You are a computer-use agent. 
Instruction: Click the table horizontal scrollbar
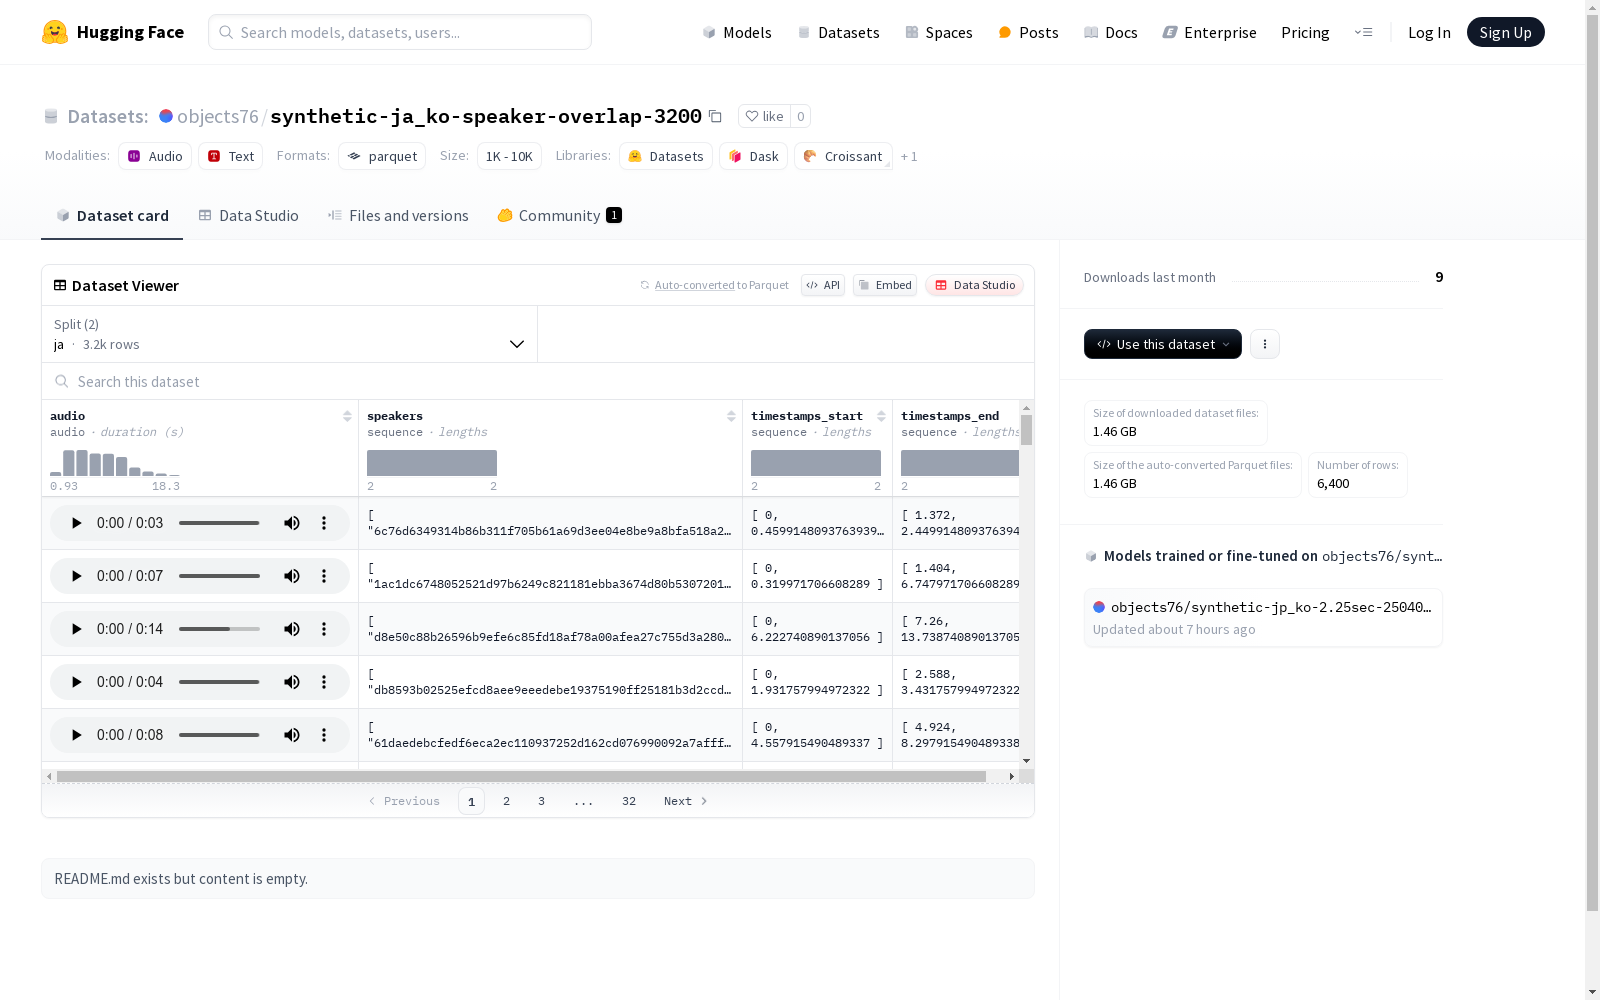[x=521, y=776]
